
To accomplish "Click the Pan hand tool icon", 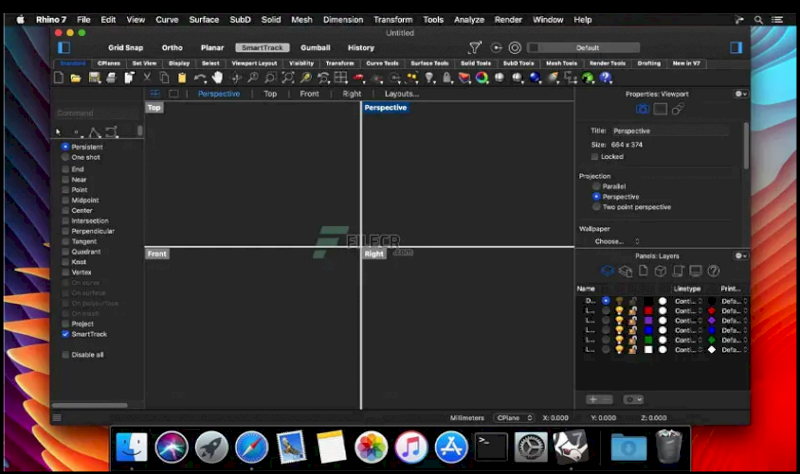I will tap(217, 78).
